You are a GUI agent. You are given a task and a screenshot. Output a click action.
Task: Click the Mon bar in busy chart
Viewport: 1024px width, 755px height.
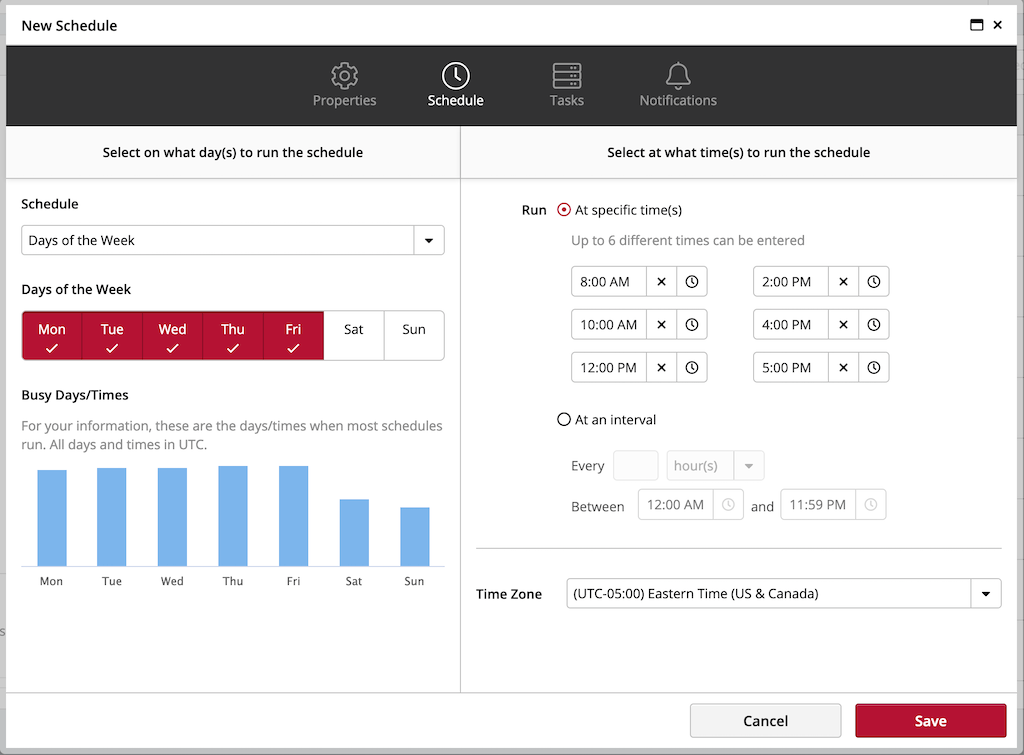tap(52, 518)
